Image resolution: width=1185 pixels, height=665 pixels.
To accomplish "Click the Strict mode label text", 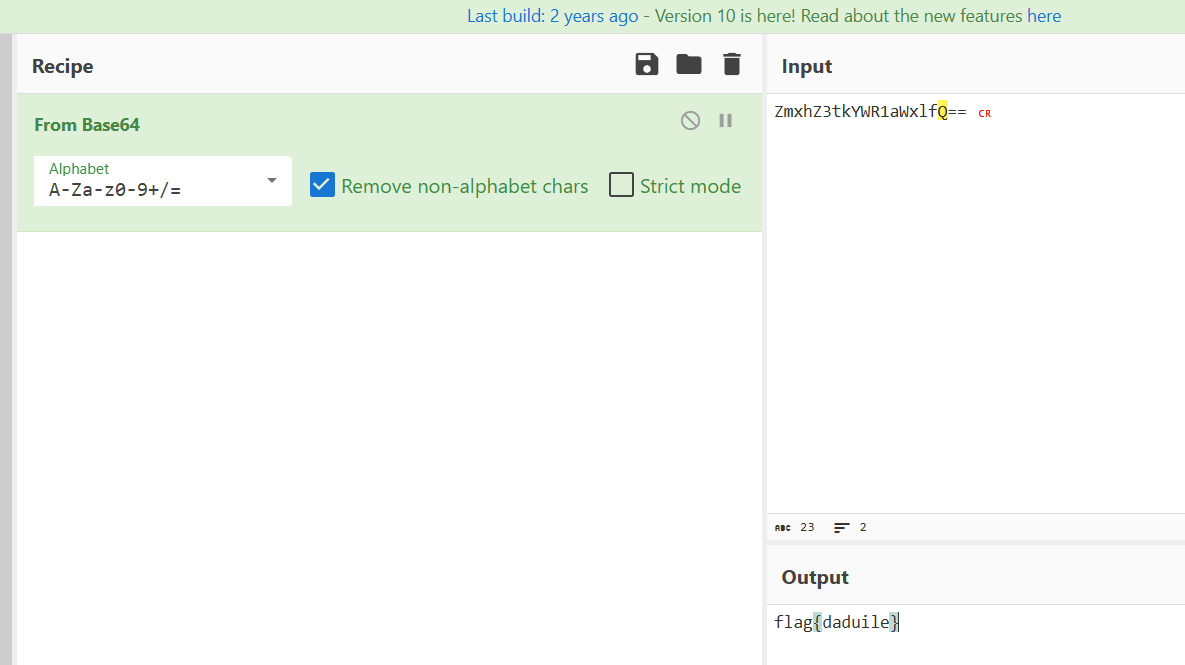I will click(x=690, y=186).
